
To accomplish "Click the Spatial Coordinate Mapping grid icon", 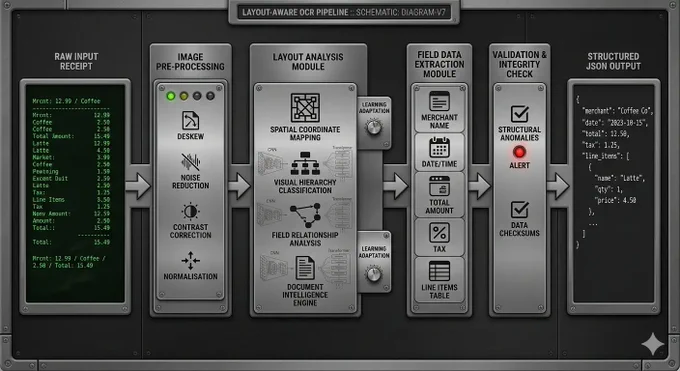I will [x=305, y=108].
